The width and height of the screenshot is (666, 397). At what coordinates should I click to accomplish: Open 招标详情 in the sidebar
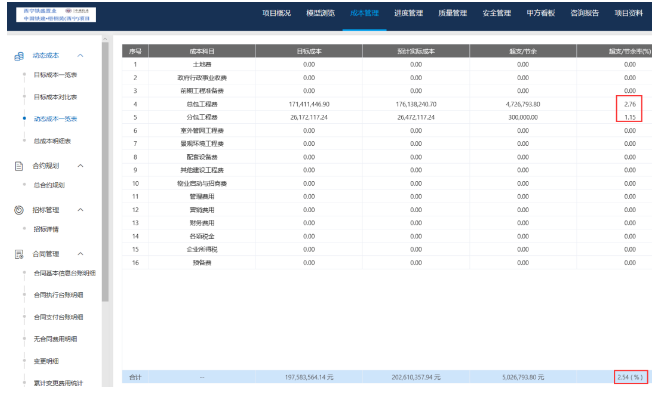(x=46, y=229)
